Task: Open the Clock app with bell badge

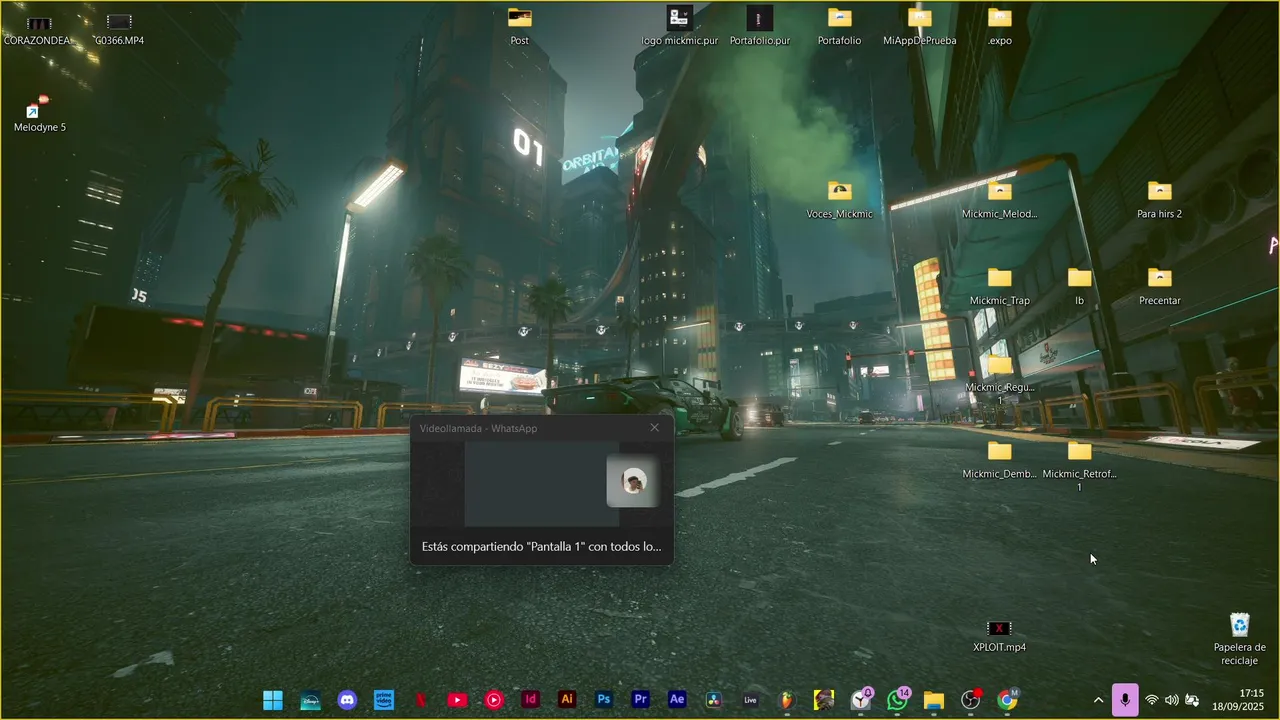Action: 861,699
